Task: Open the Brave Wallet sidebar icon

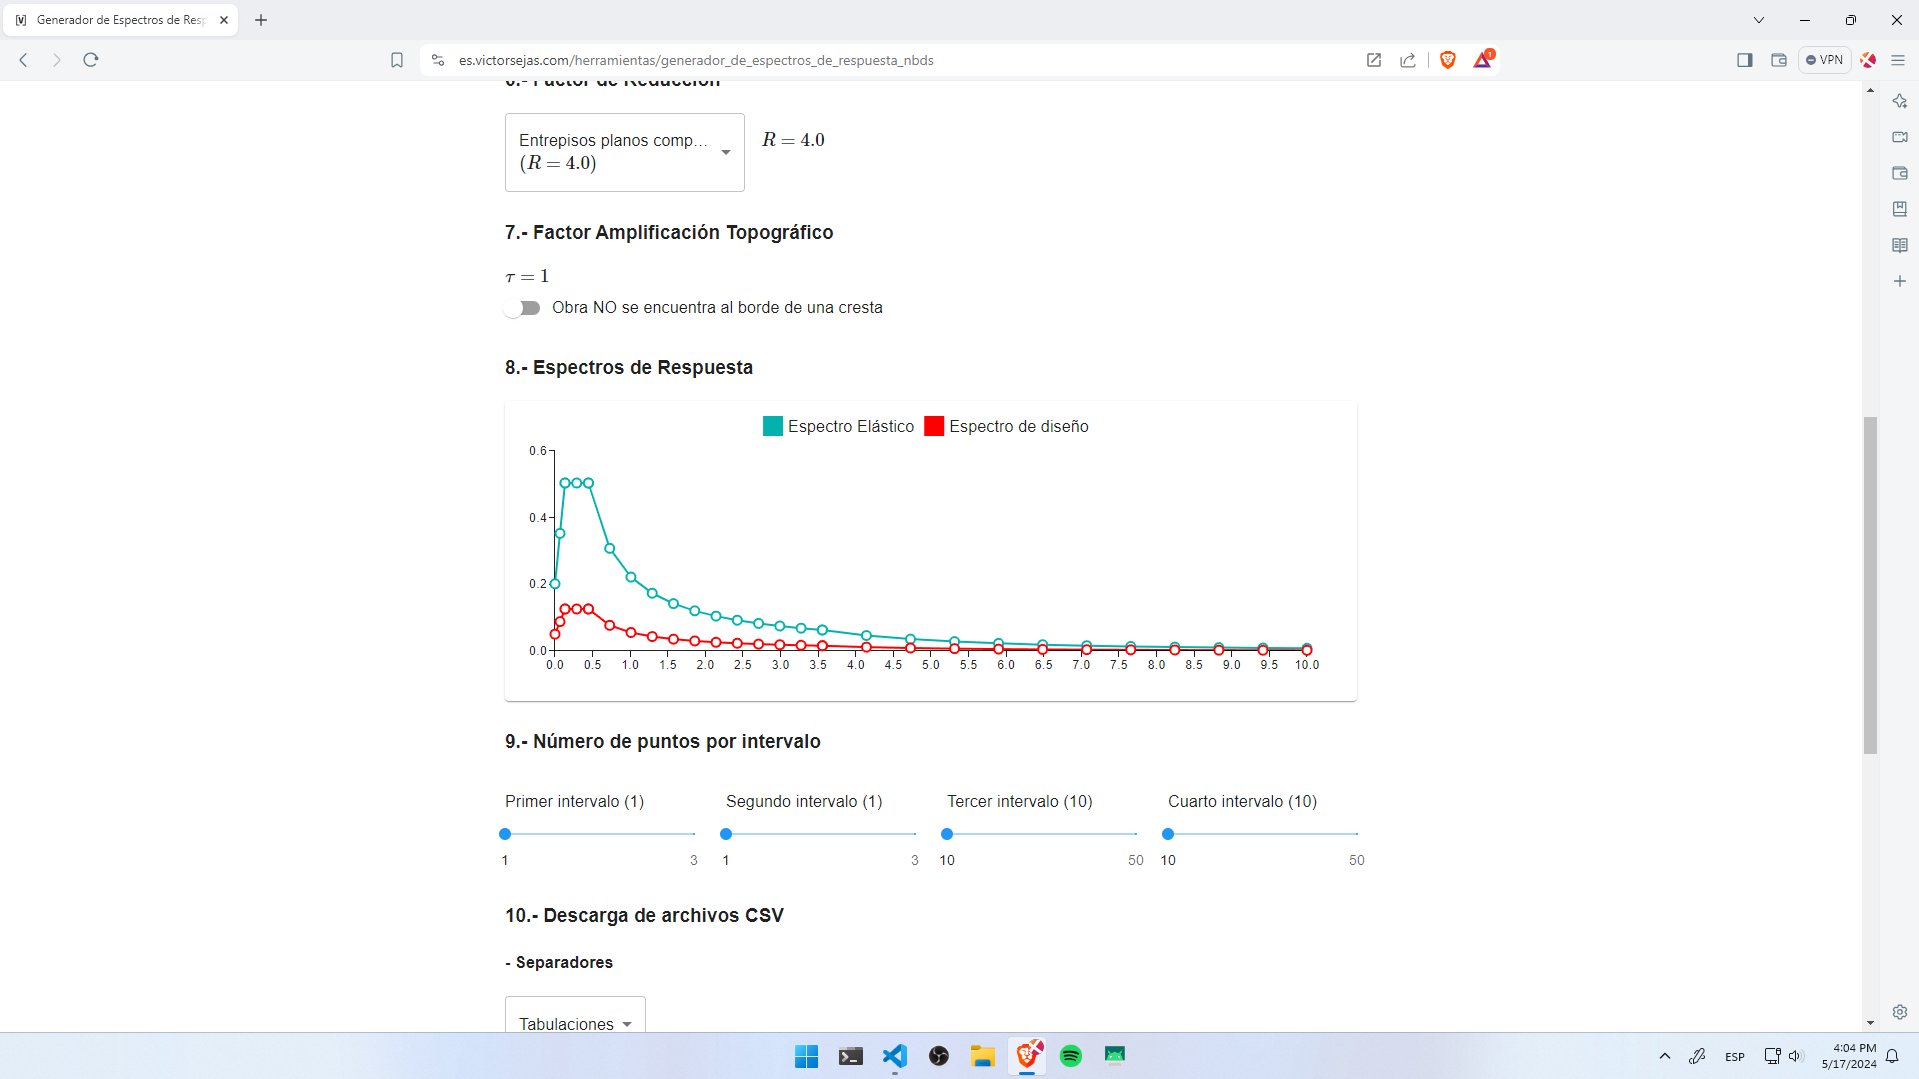Action: (1899, 173)
